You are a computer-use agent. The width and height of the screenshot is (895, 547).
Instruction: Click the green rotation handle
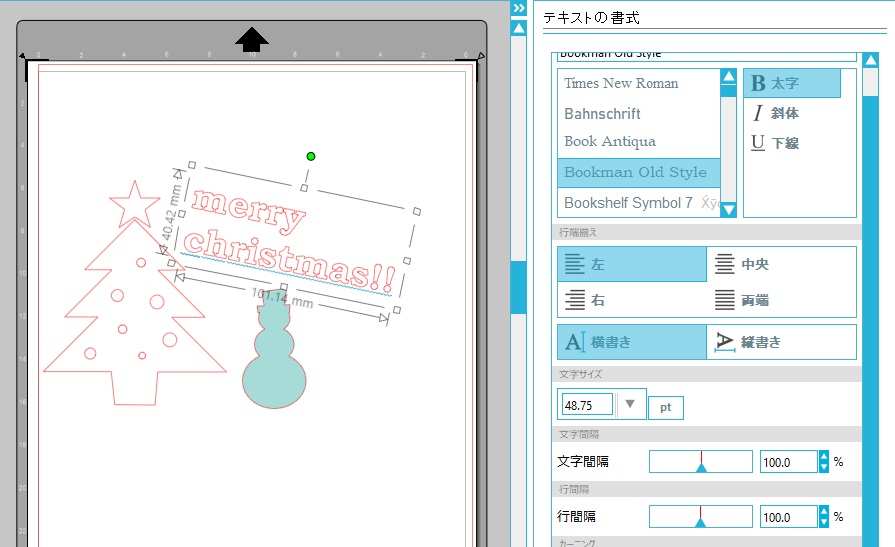pos(311,156)
